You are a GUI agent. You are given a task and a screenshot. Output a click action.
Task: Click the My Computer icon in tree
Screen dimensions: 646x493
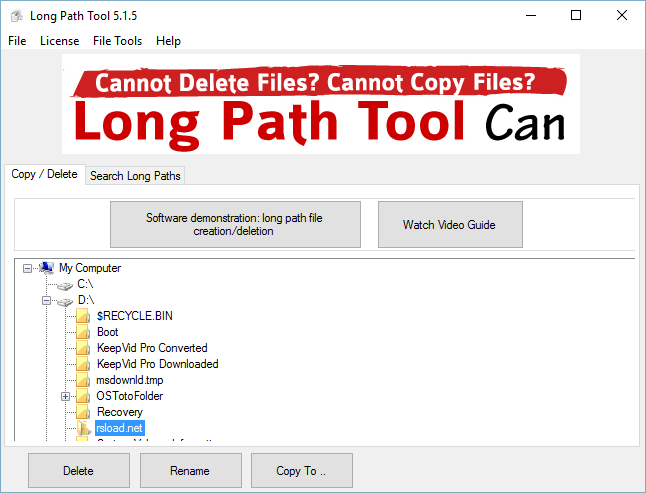[x=47, y=268]
